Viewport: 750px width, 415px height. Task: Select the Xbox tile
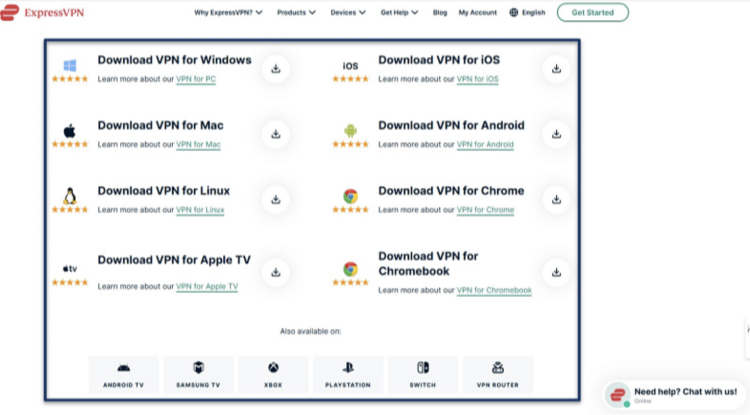pos(273,374)
